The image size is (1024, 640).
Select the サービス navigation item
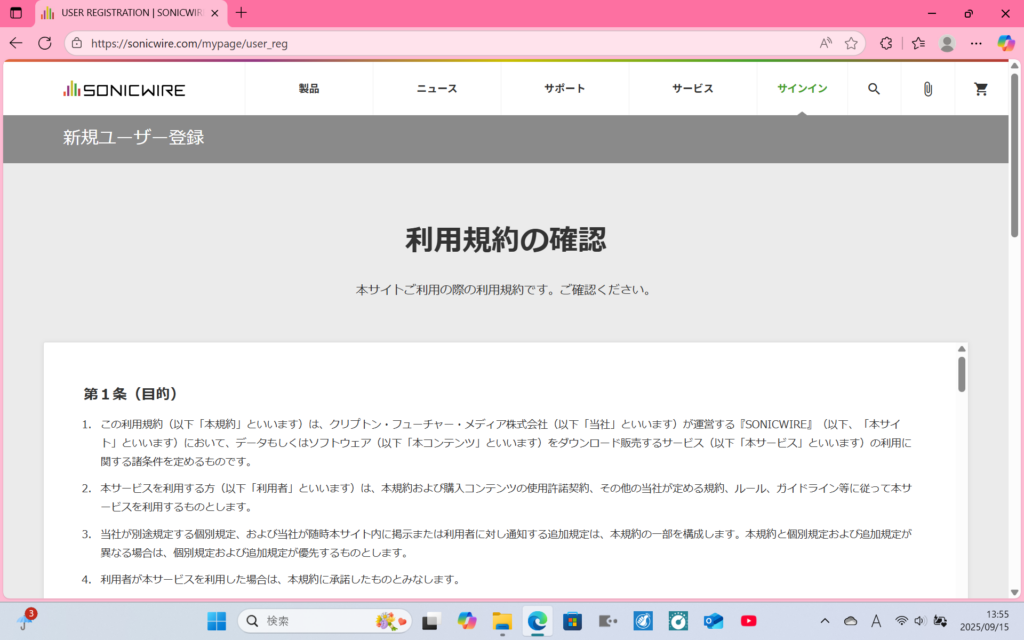pyautogui.click(x=693, y=89)
